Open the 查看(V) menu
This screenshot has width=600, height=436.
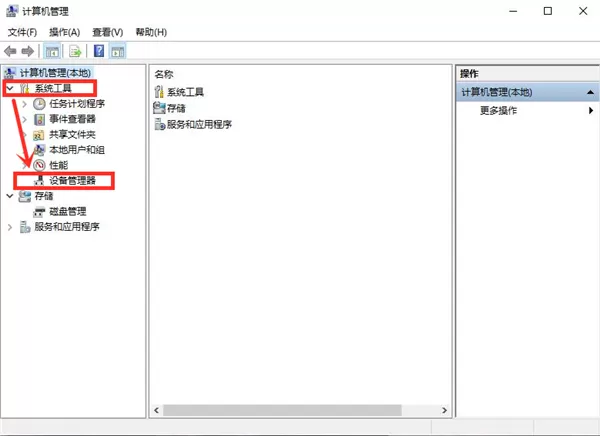108,32
